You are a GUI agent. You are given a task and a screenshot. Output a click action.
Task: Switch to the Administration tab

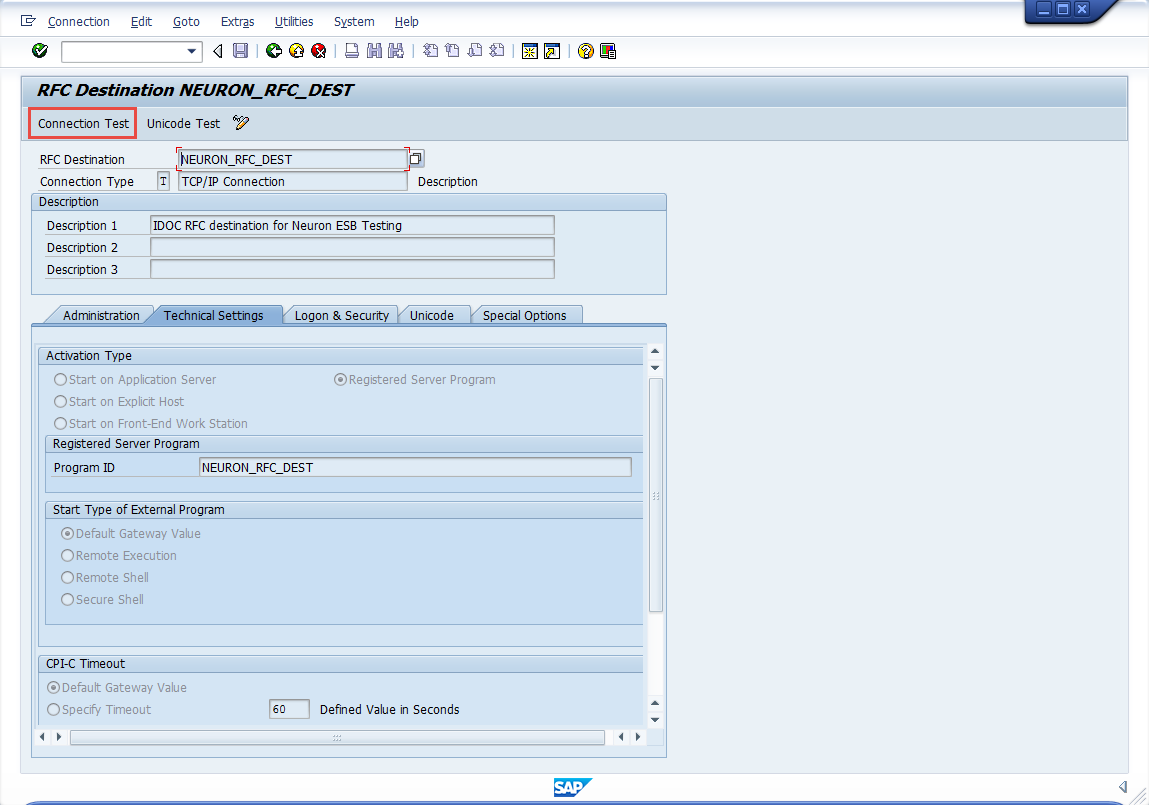point(100,315)
